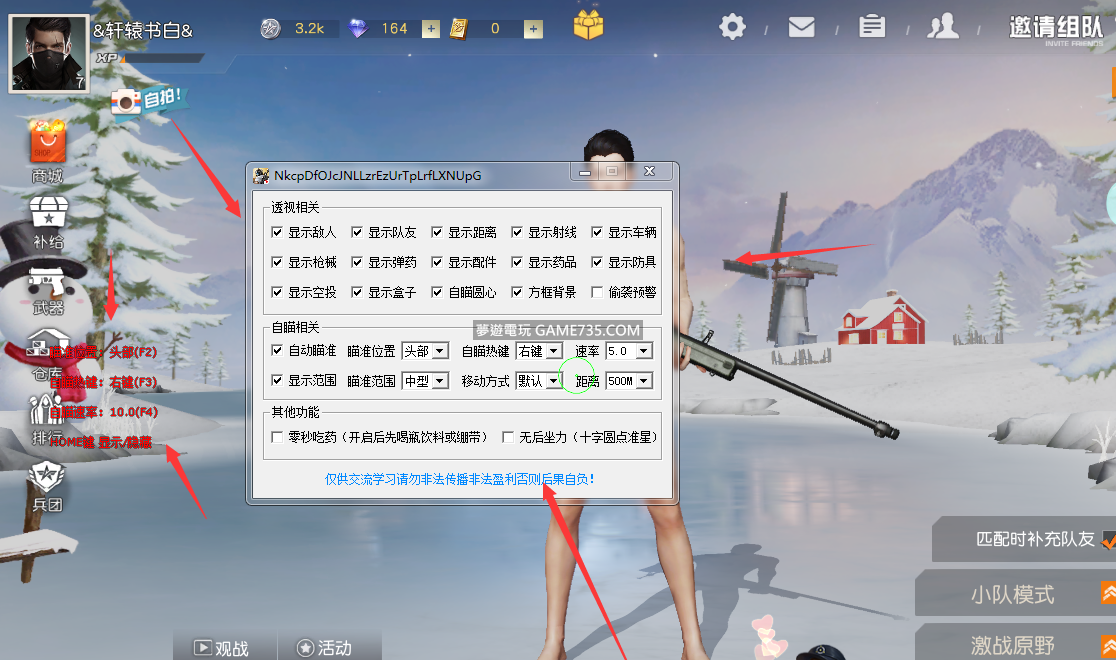
Task: Open the mail envelope inbox
Action: (801, 27)
